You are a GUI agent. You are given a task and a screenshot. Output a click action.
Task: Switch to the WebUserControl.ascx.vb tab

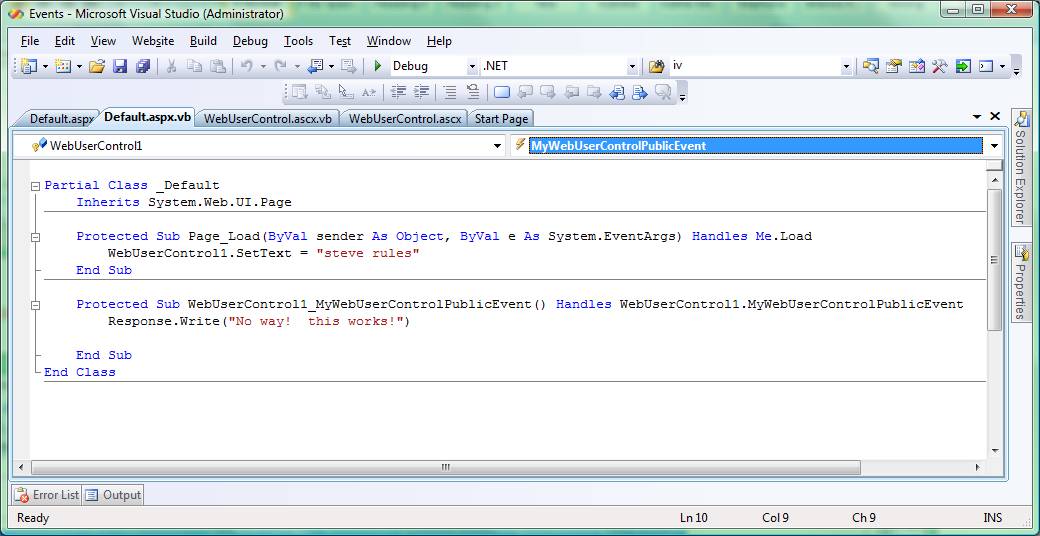[267, 119]
